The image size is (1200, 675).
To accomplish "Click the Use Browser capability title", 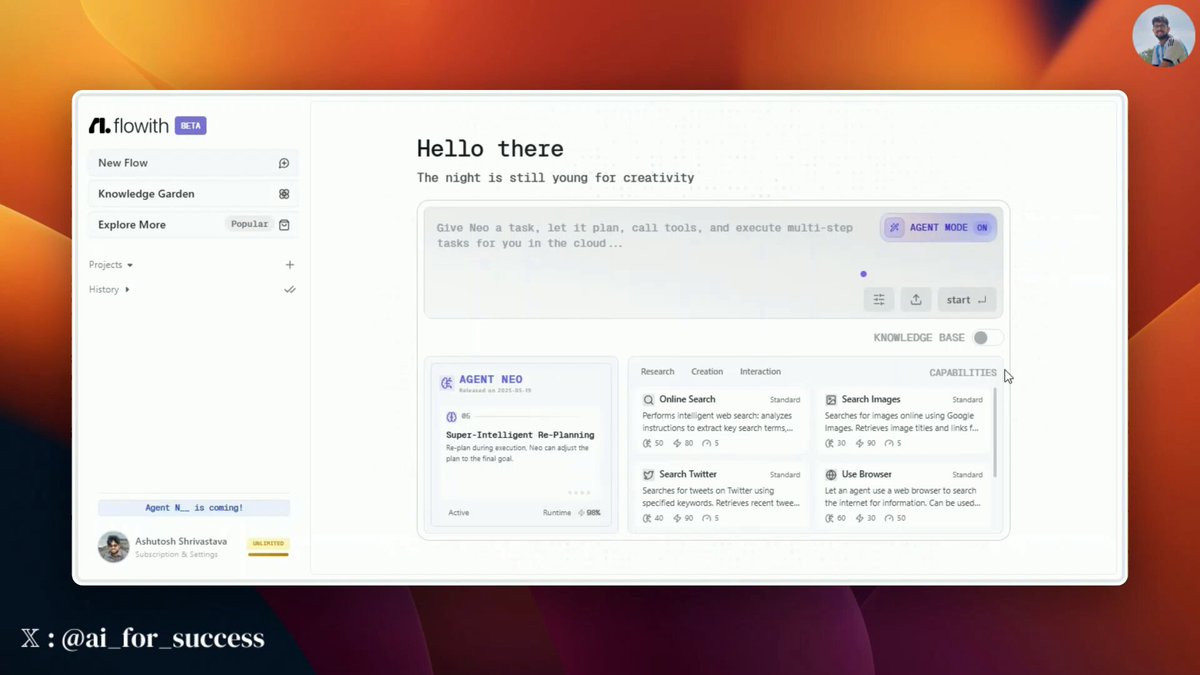I will pos(867,475).
